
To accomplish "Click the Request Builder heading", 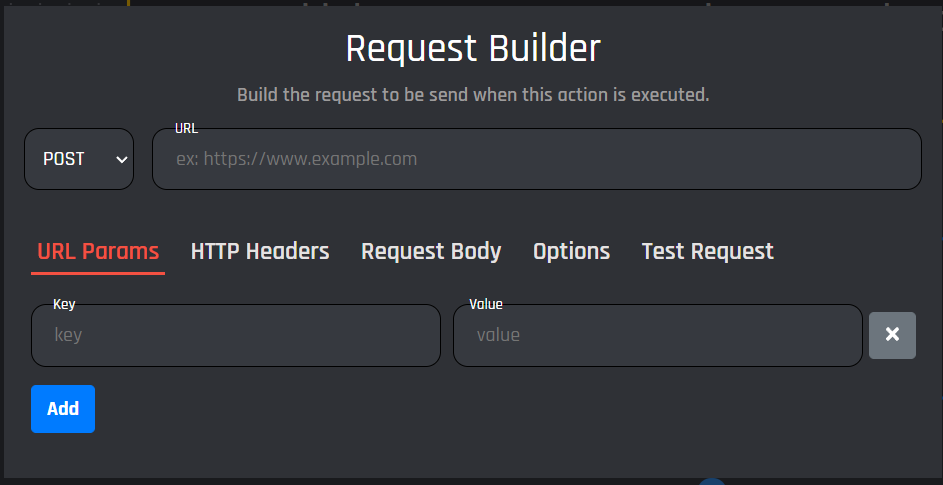I will 473,48.
